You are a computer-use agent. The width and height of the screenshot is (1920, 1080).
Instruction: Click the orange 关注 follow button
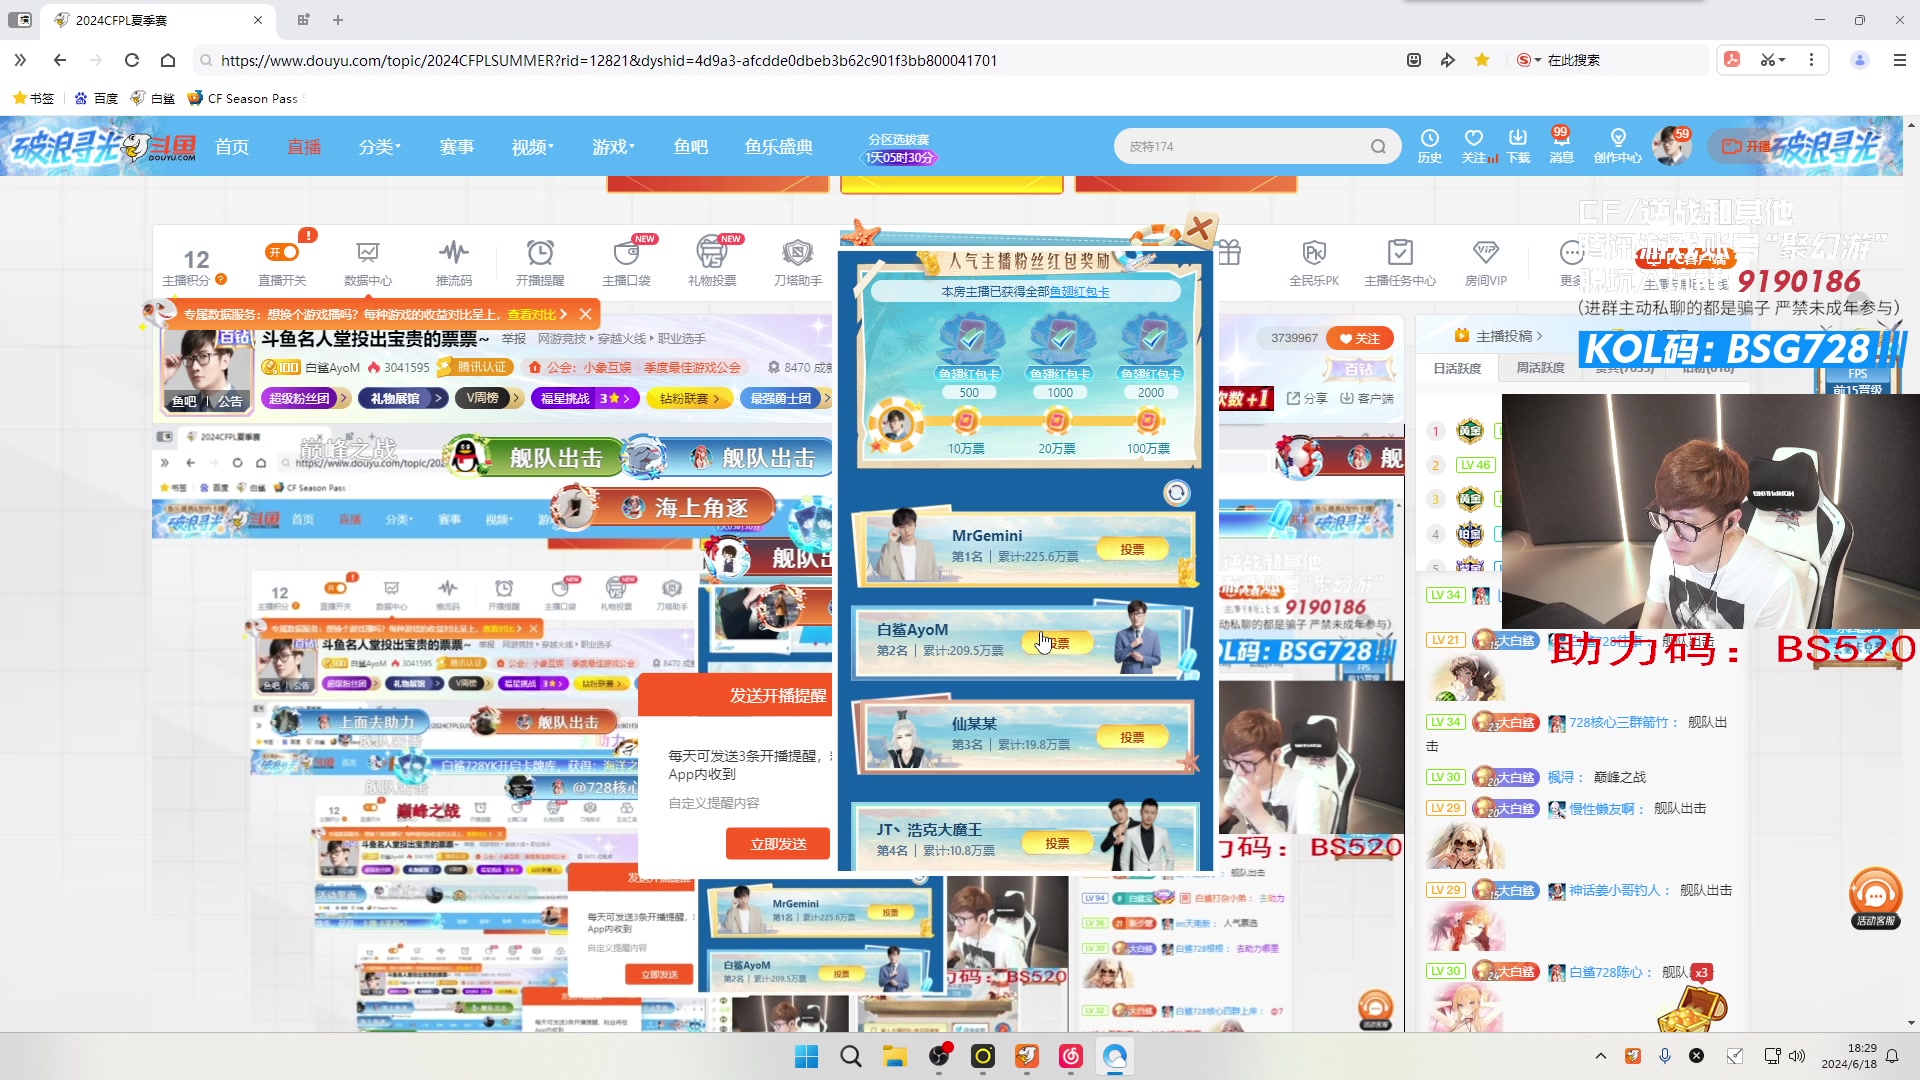[1360, 338]
